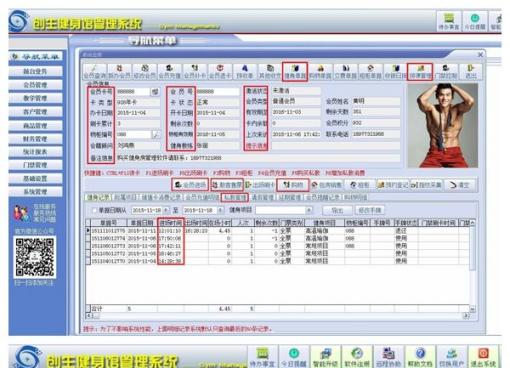Click the 导出 export button

(x=337, y=210)
